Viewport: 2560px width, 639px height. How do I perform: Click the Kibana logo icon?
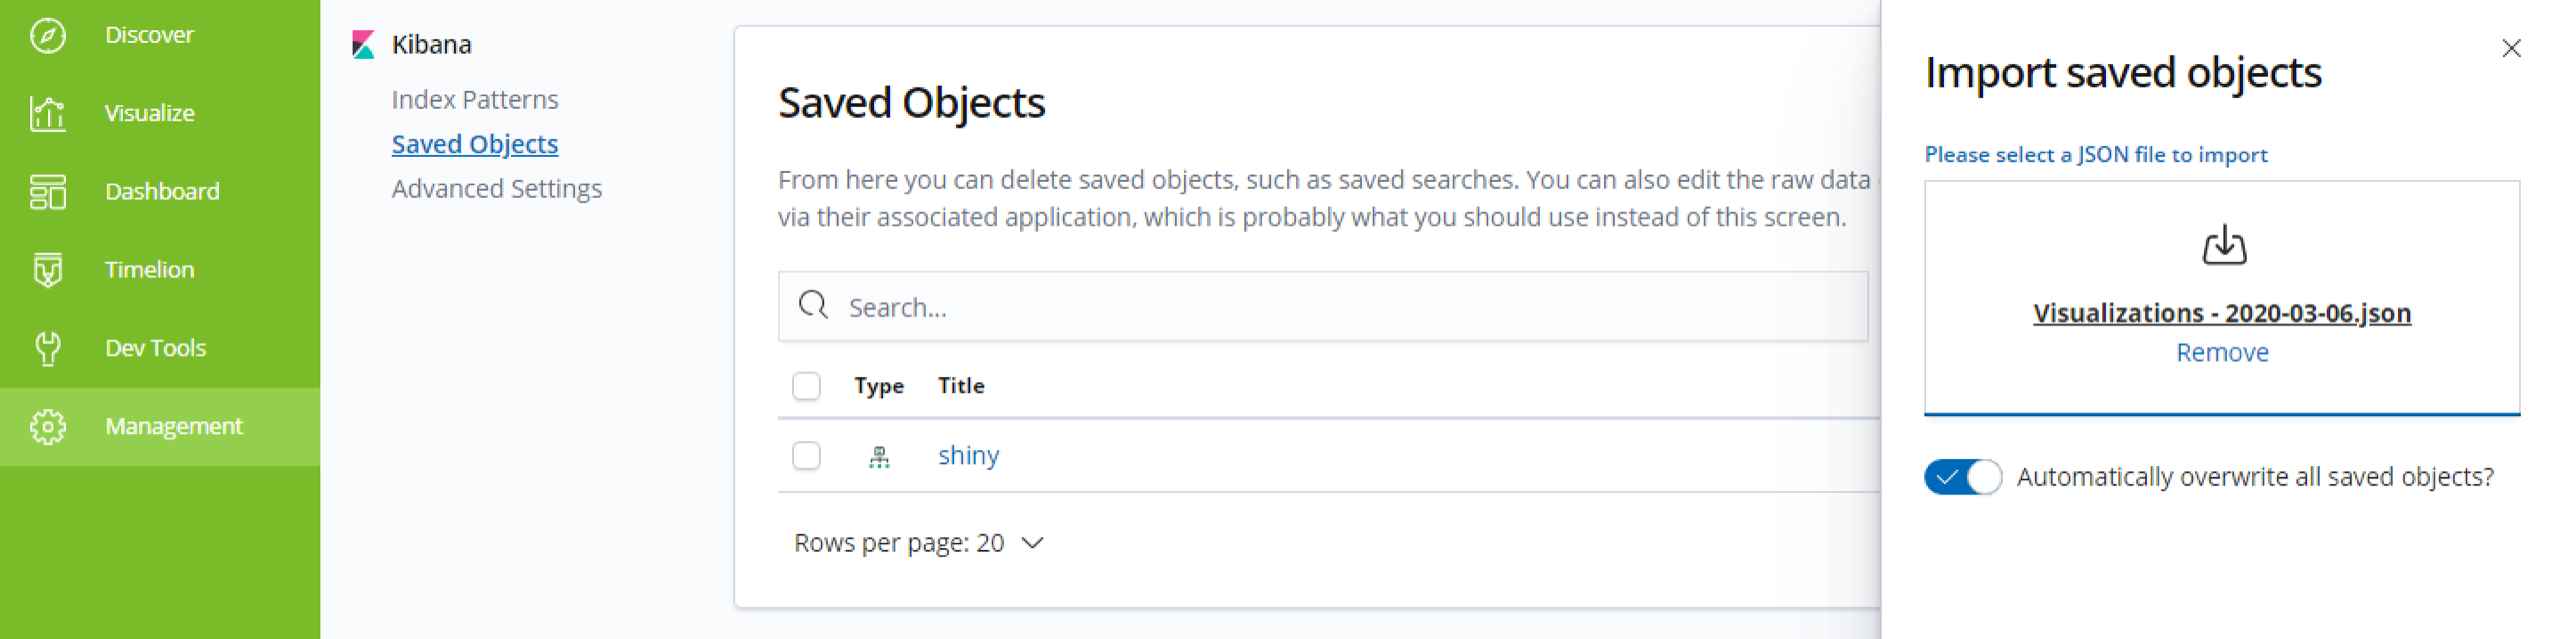tap(363, 45)
